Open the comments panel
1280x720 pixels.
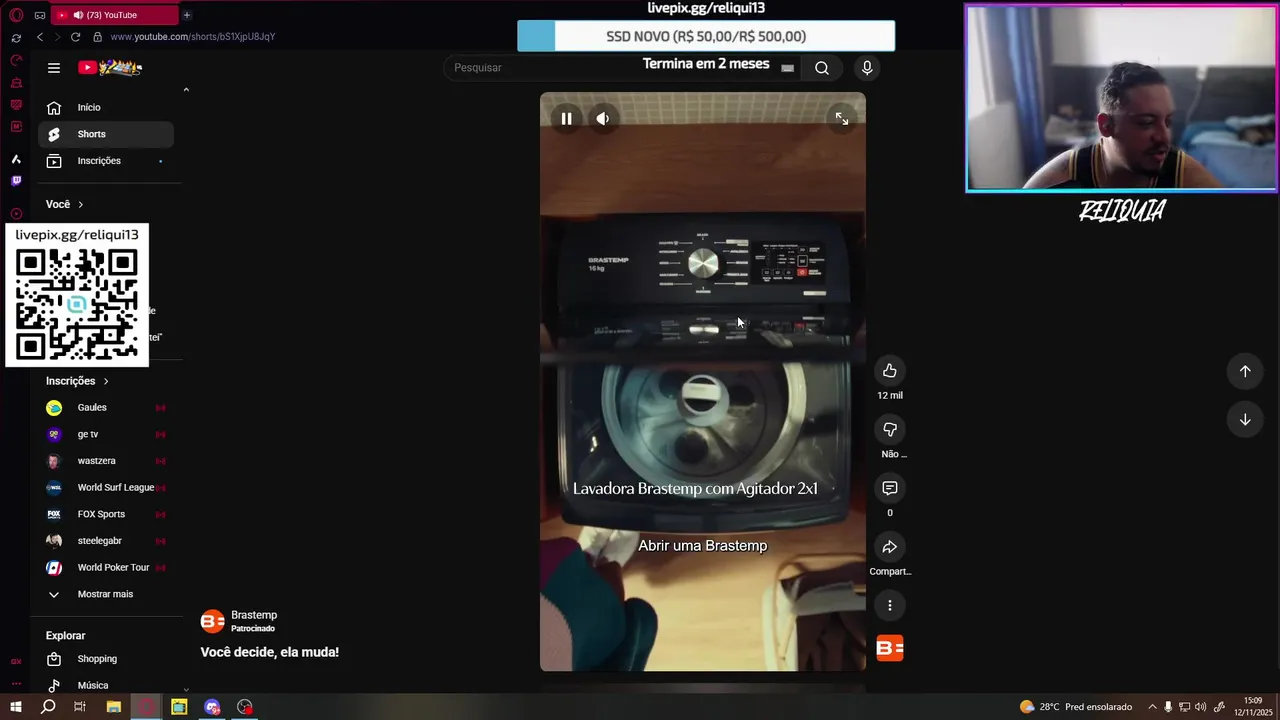coord(889,488)
